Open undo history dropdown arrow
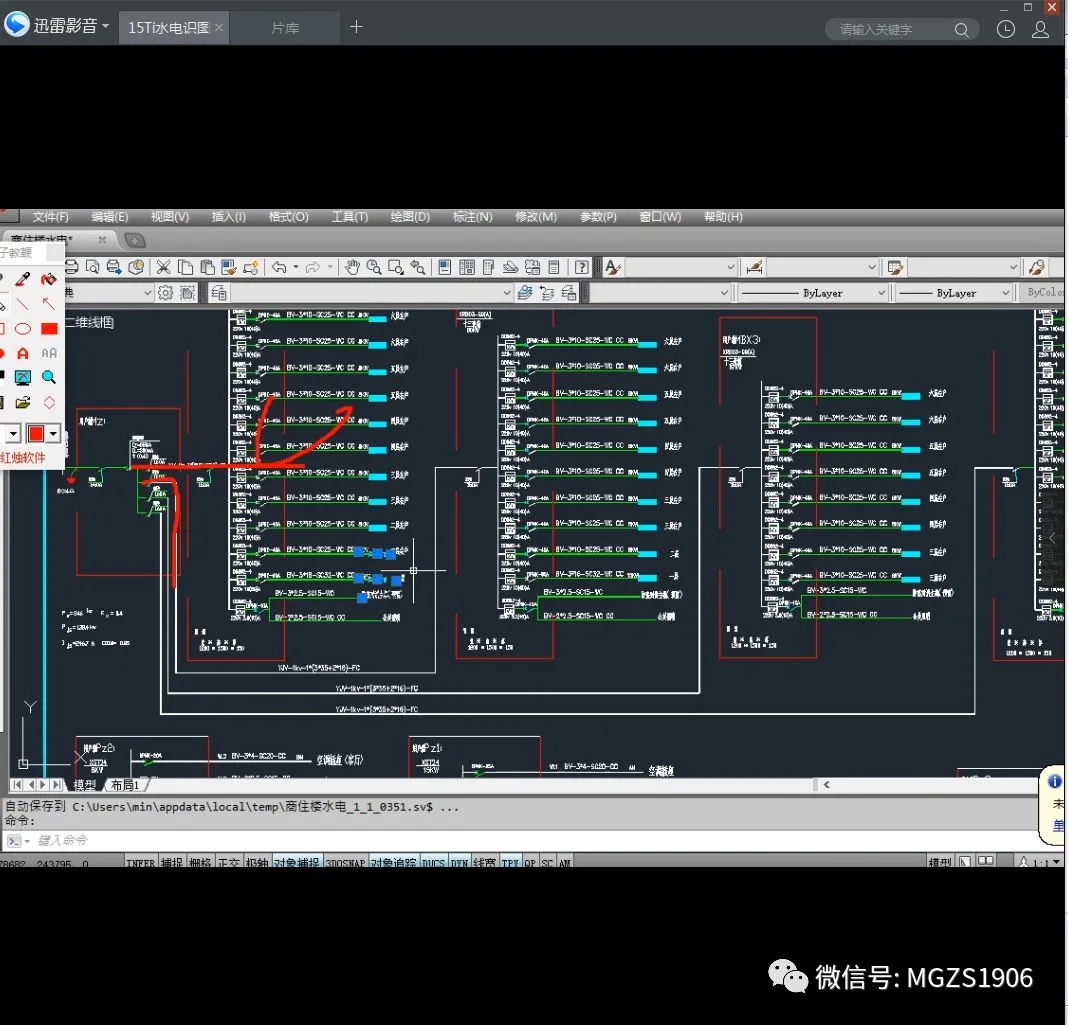This screenshot has height=1025, width=1068. (296, 267)
